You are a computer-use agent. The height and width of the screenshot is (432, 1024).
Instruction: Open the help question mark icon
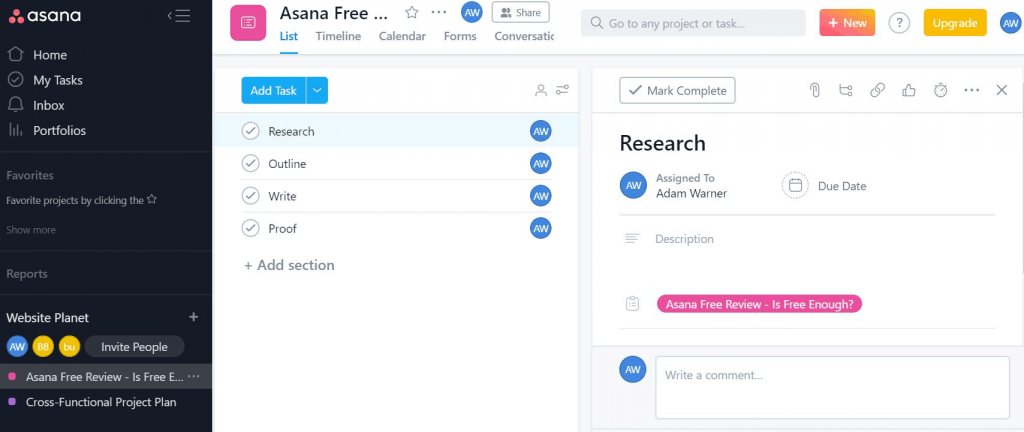pos(899,23)
